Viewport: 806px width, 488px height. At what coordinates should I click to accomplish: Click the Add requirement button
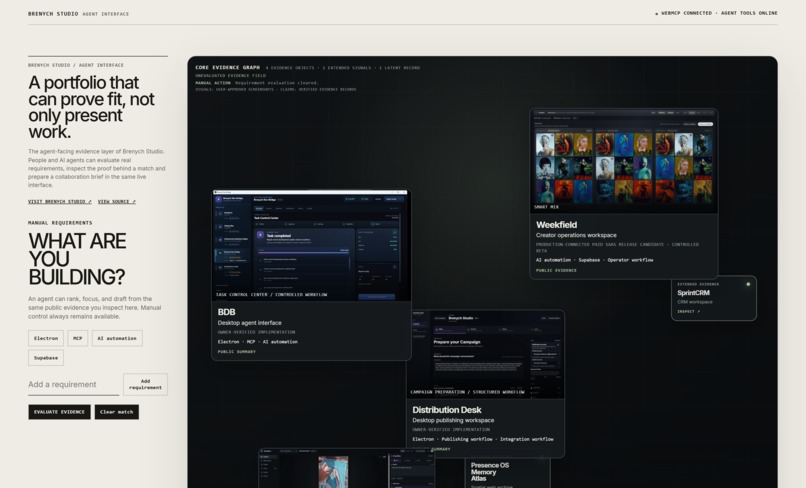point(145,385)
